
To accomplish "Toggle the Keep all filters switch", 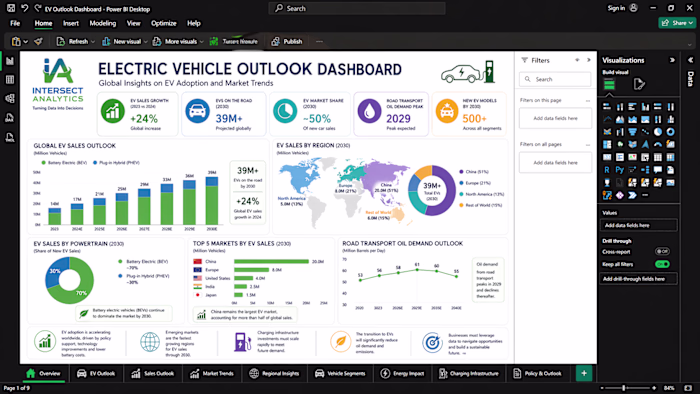I will tap(662, 264).
